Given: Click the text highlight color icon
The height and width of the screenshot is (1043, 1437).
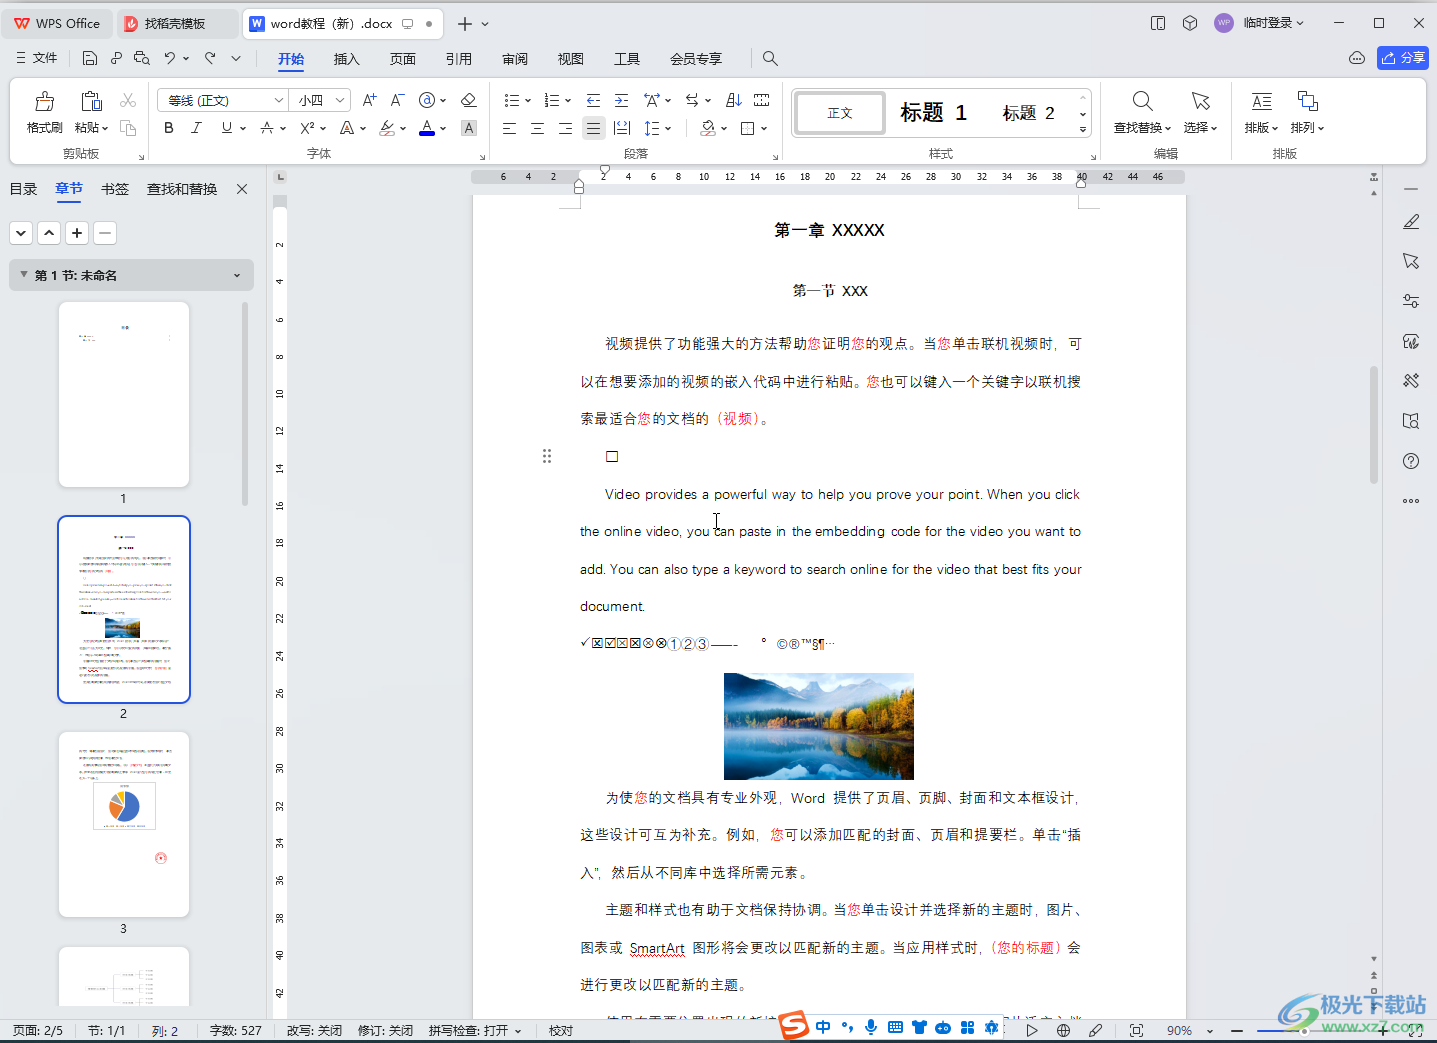Looking at the screenshot, I should 387,128.
